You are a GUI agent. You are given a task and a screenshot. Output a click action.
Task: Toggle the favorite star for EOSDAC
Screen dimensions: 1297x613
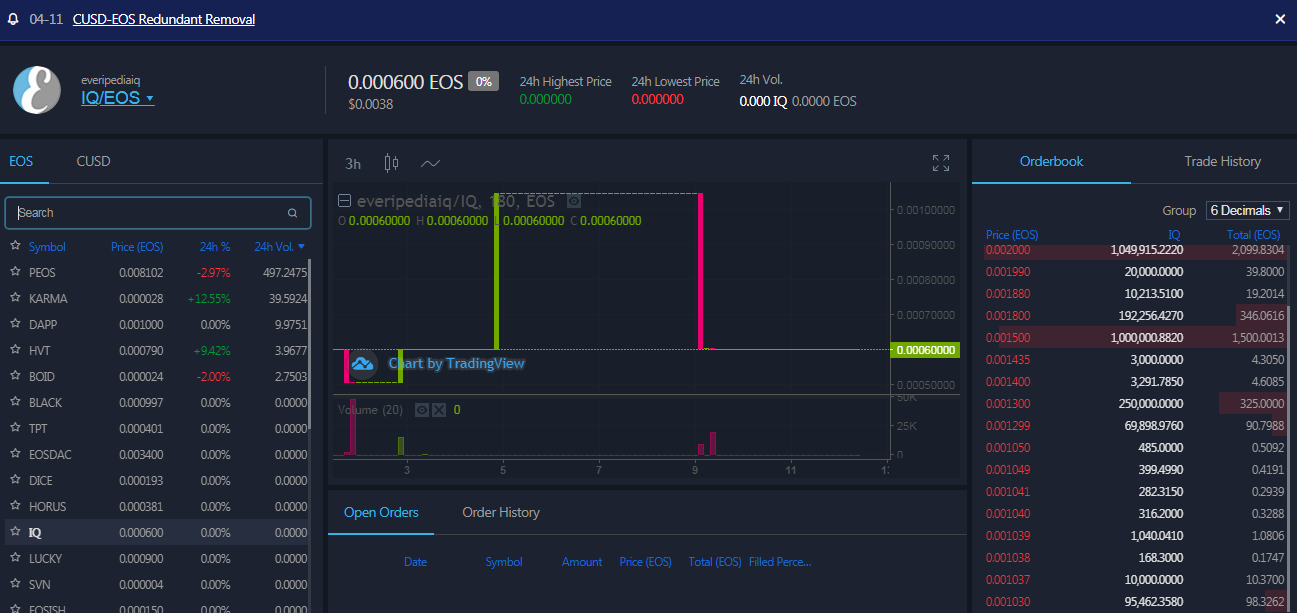[15, 454]
